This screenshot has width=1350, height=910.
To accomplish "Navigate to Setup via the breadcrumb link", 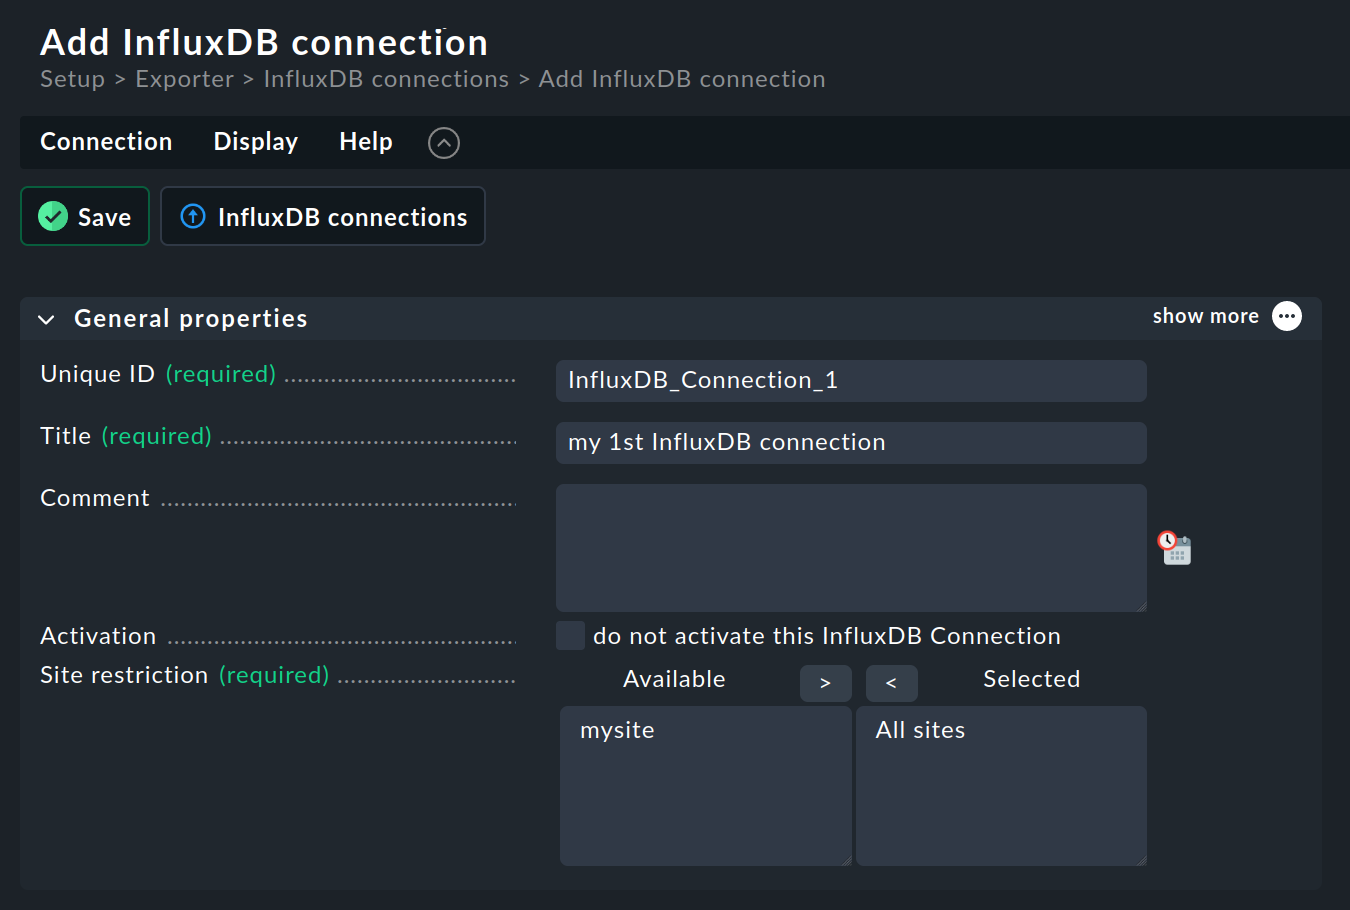I will (x=71, y=78).
